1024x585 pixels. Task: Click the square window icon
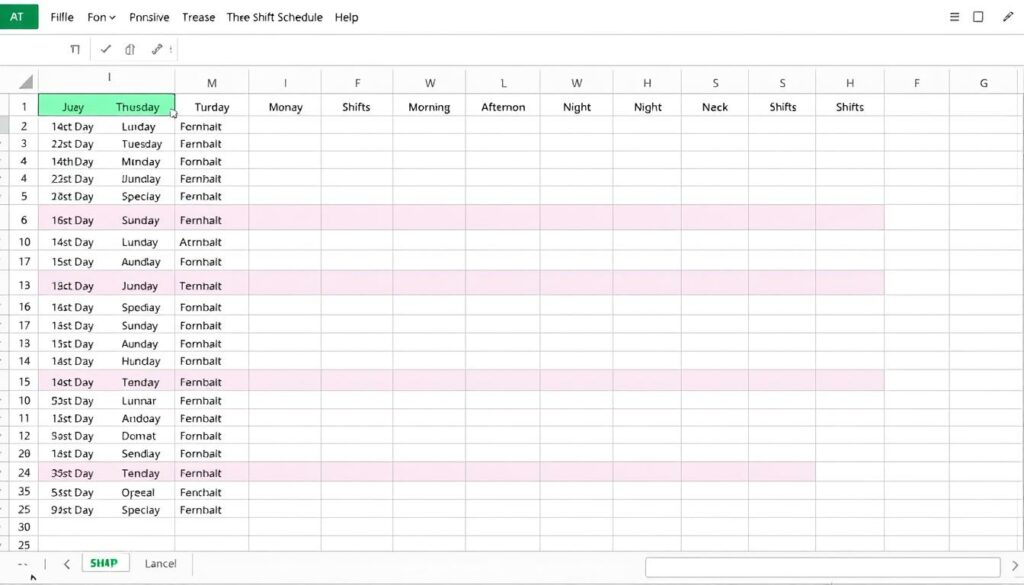coord(978,17)
